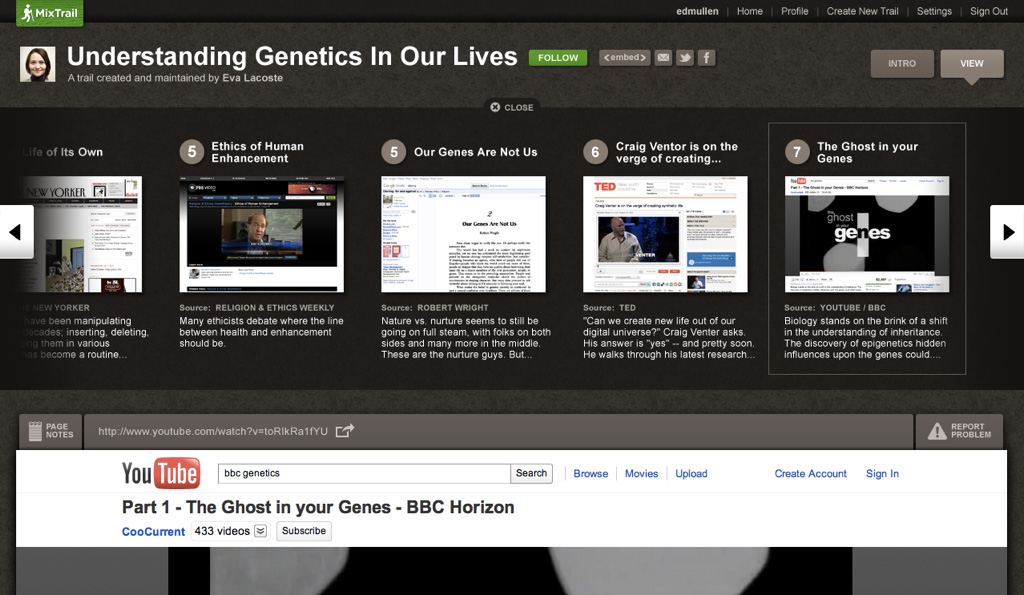This screenshot has width=1024, height=595.
Task: Click 'Our Genes Are Not Us' title
Action: [x=475, y=152]
